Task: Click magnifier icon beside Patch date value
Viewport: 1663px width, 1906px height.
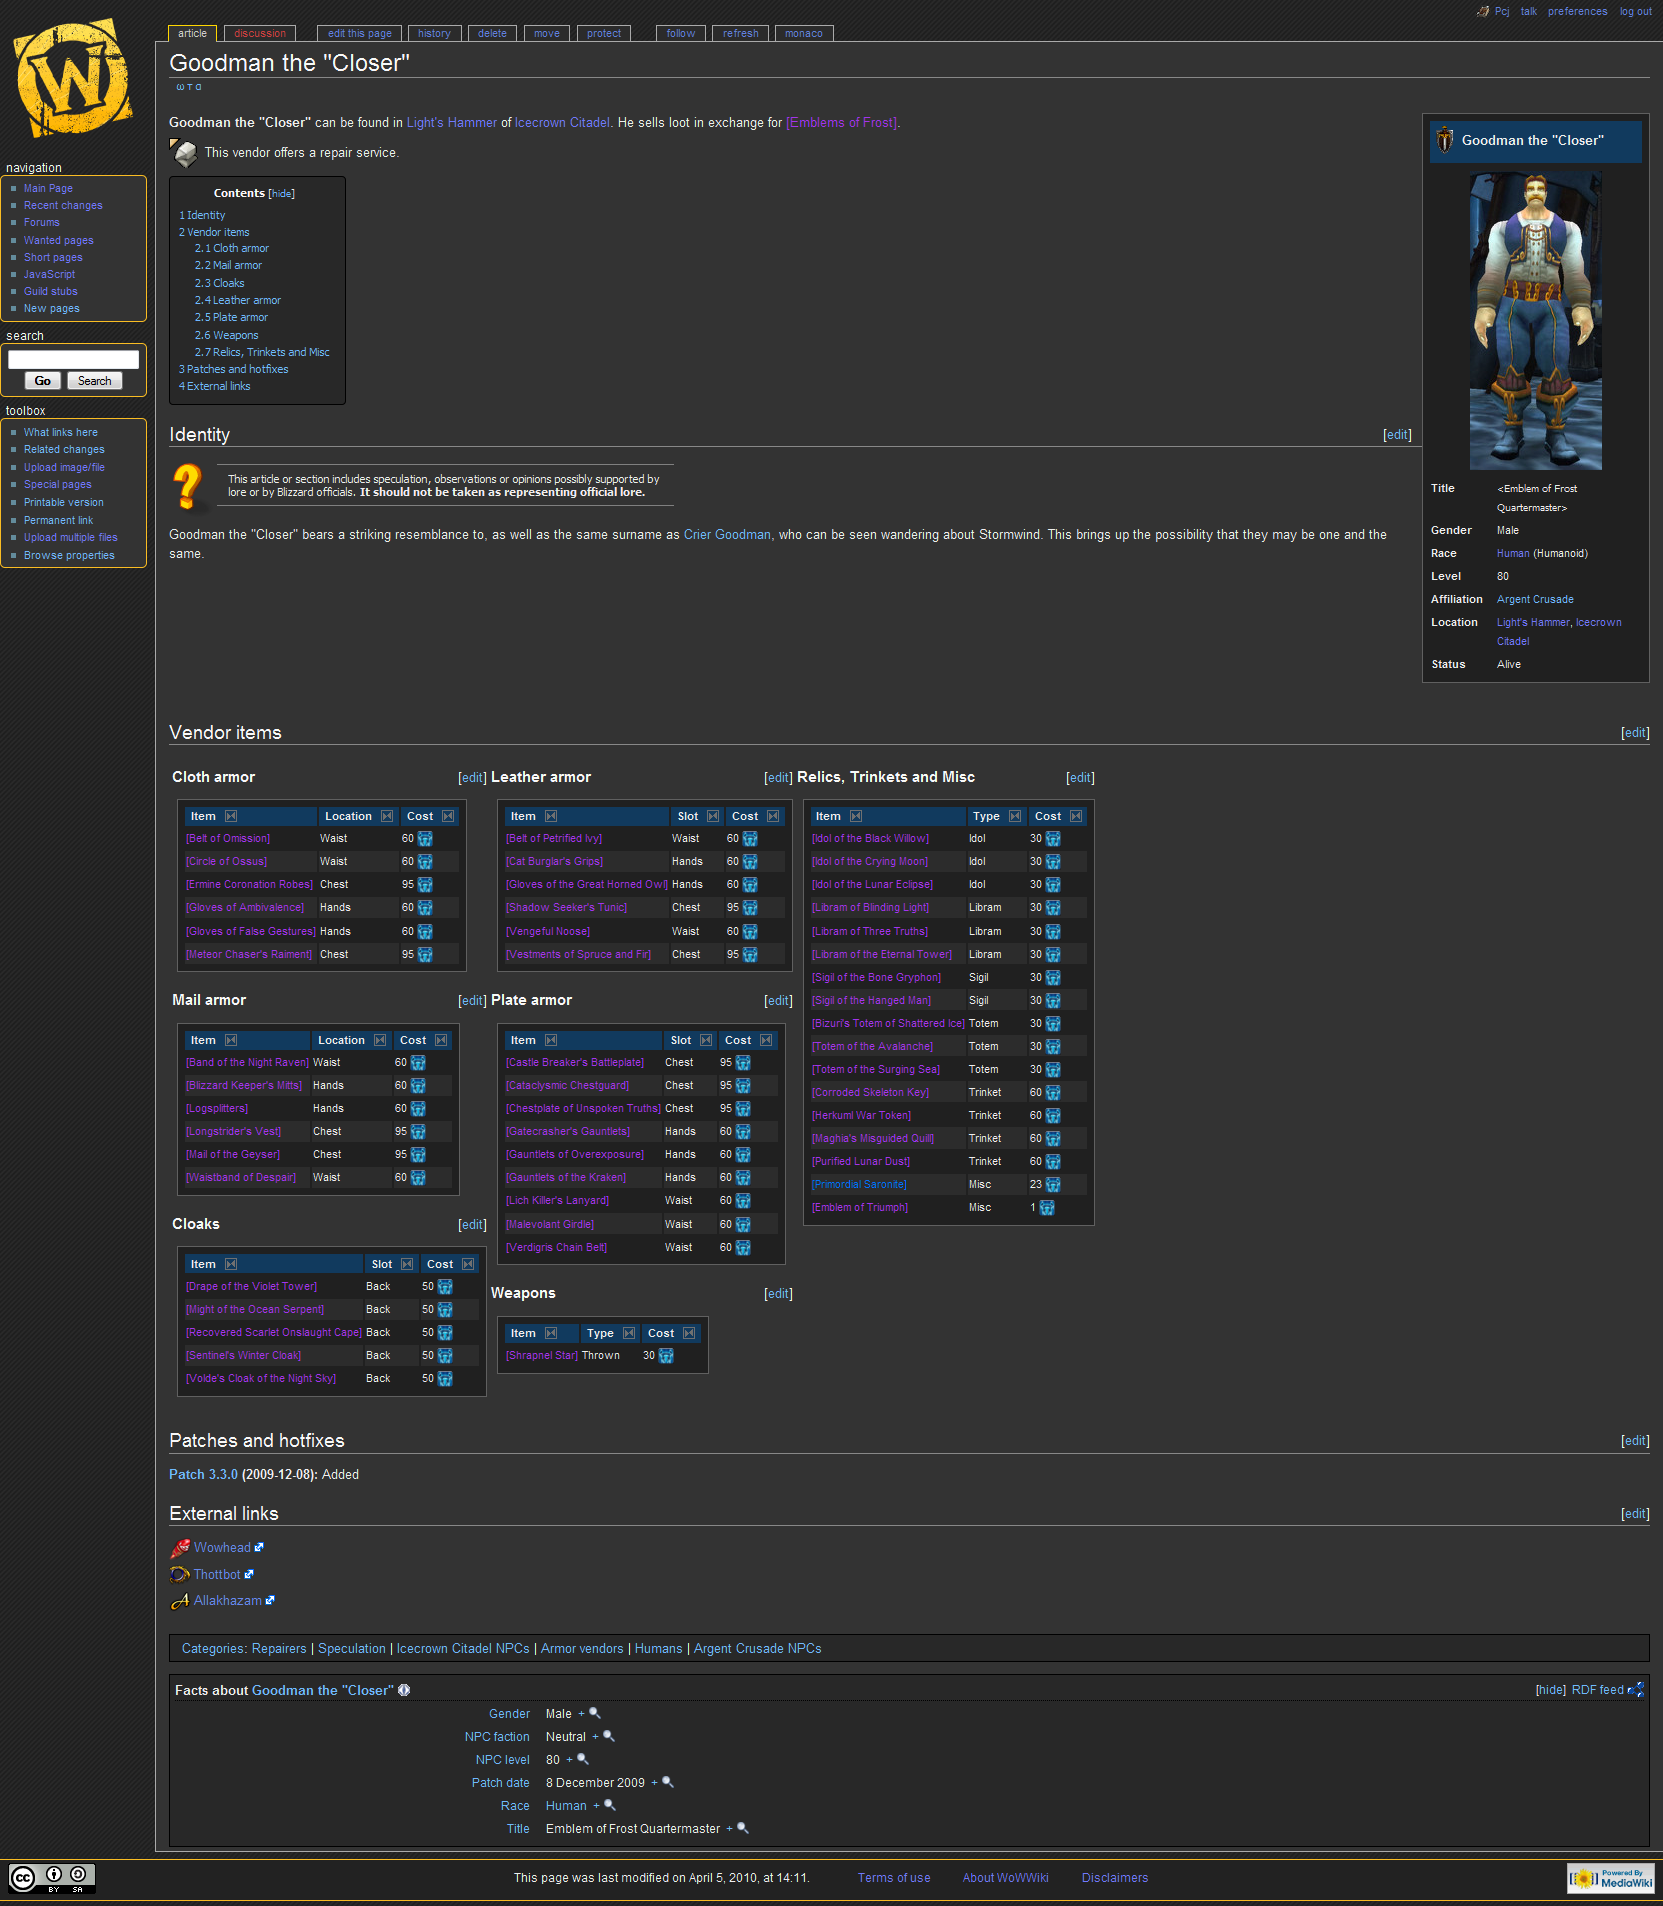Action: click(x=668, y=1782)
